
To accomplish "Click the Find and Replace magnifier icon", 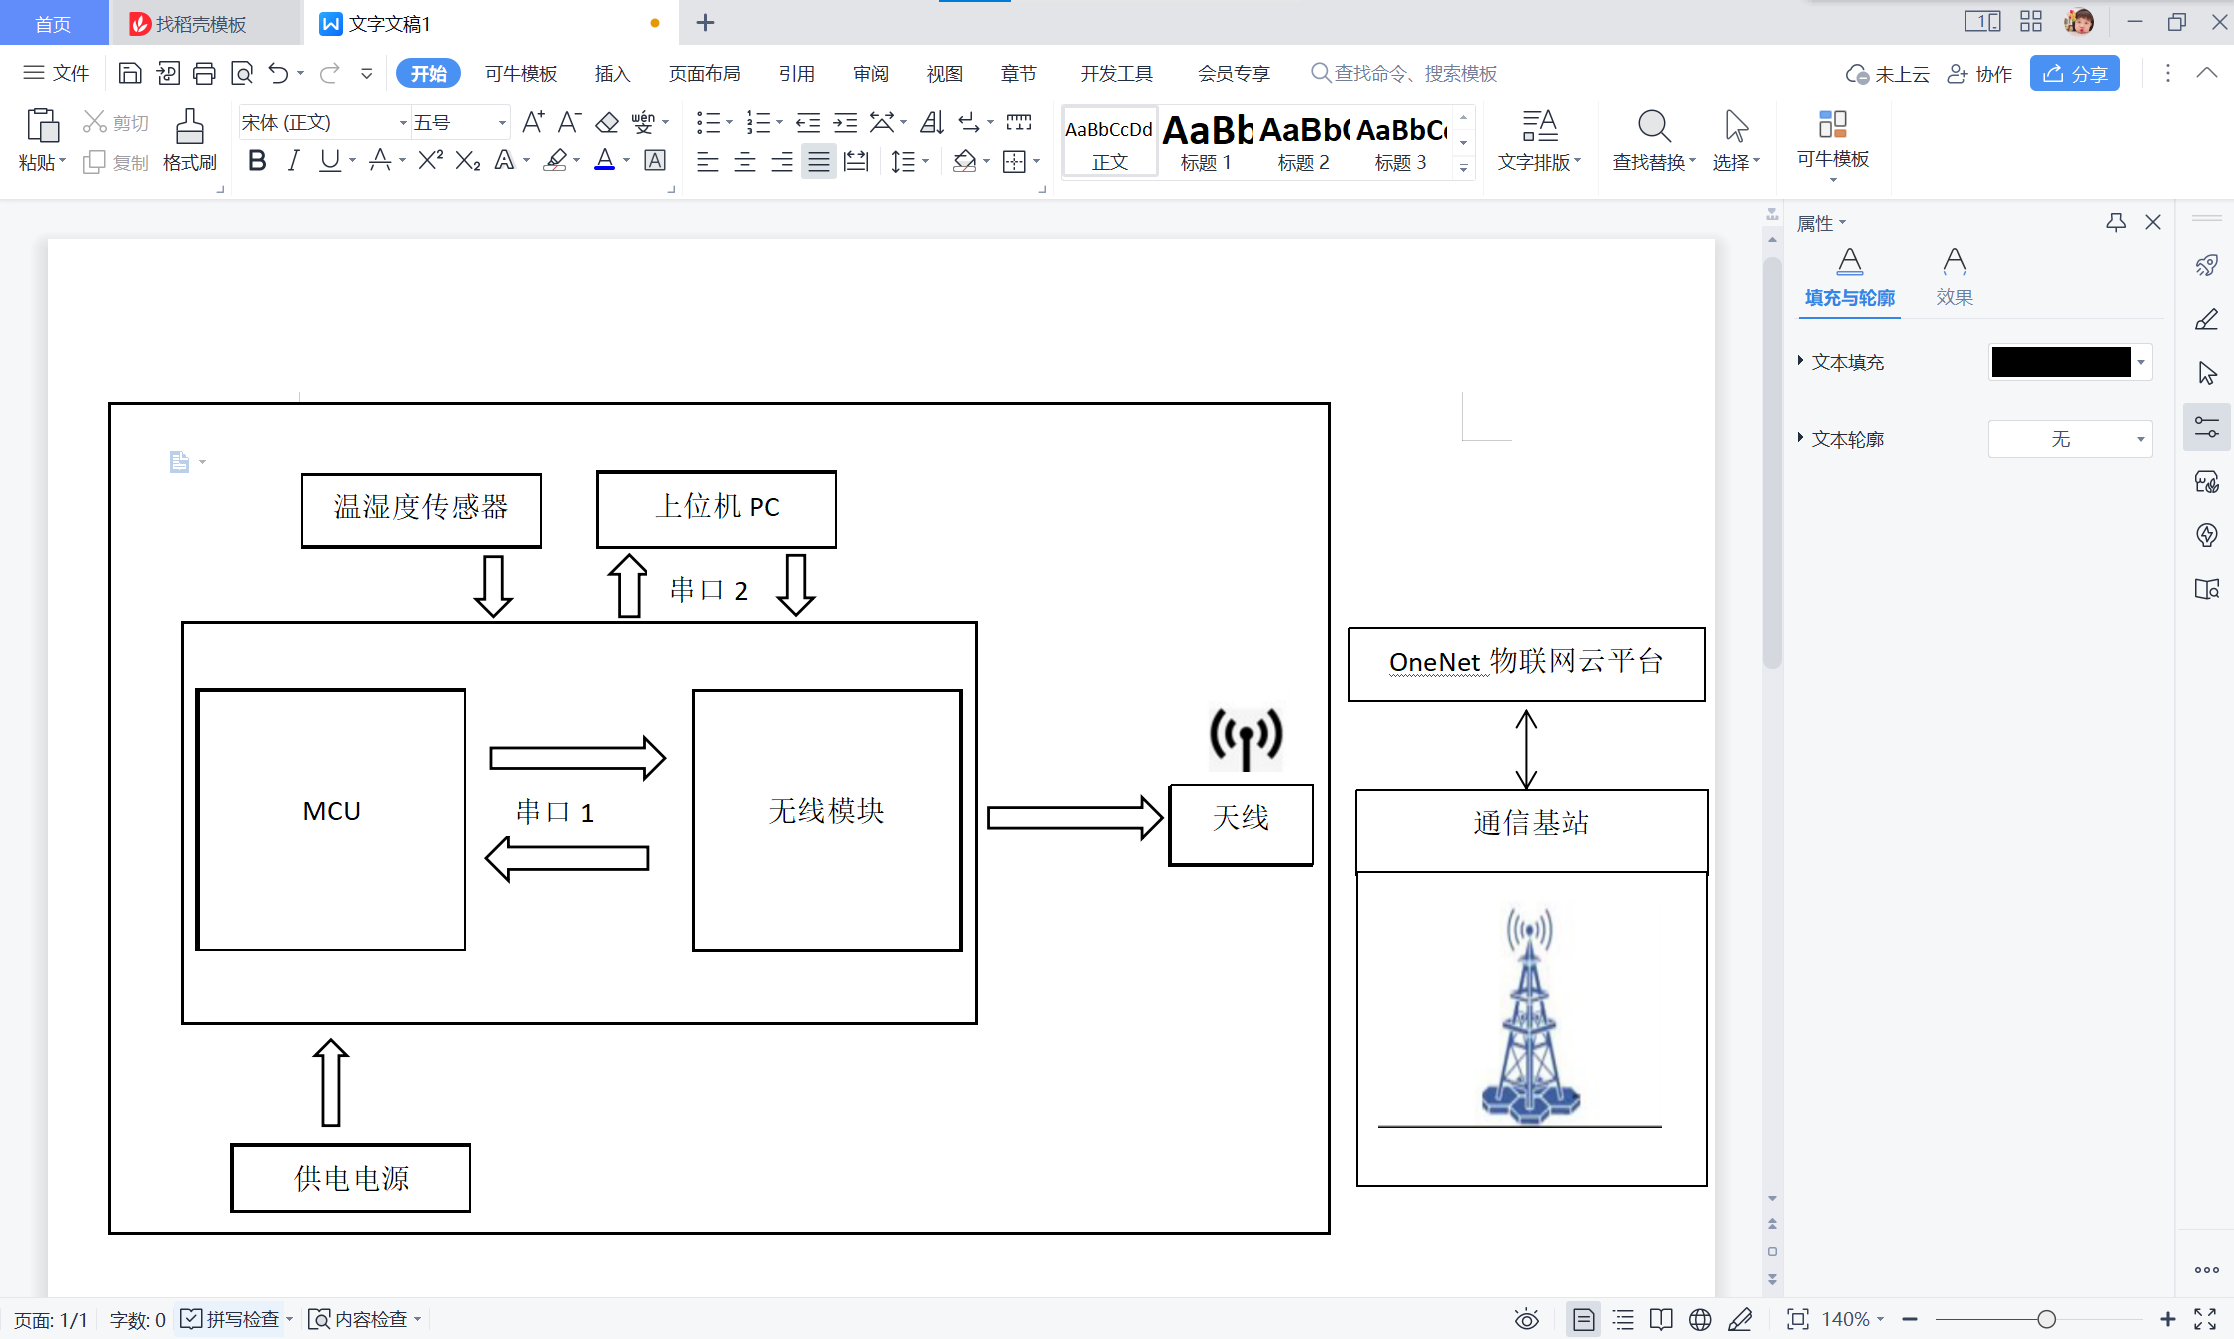I will [1653, 126].
